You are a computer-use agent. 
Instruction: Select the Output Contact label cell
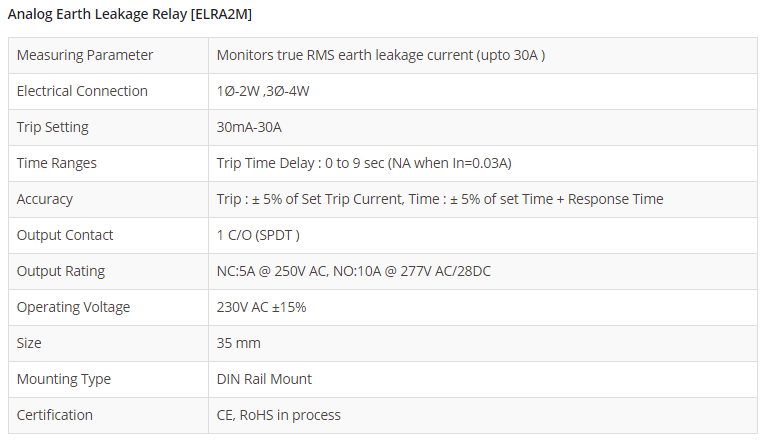click(x=65, y=235)
